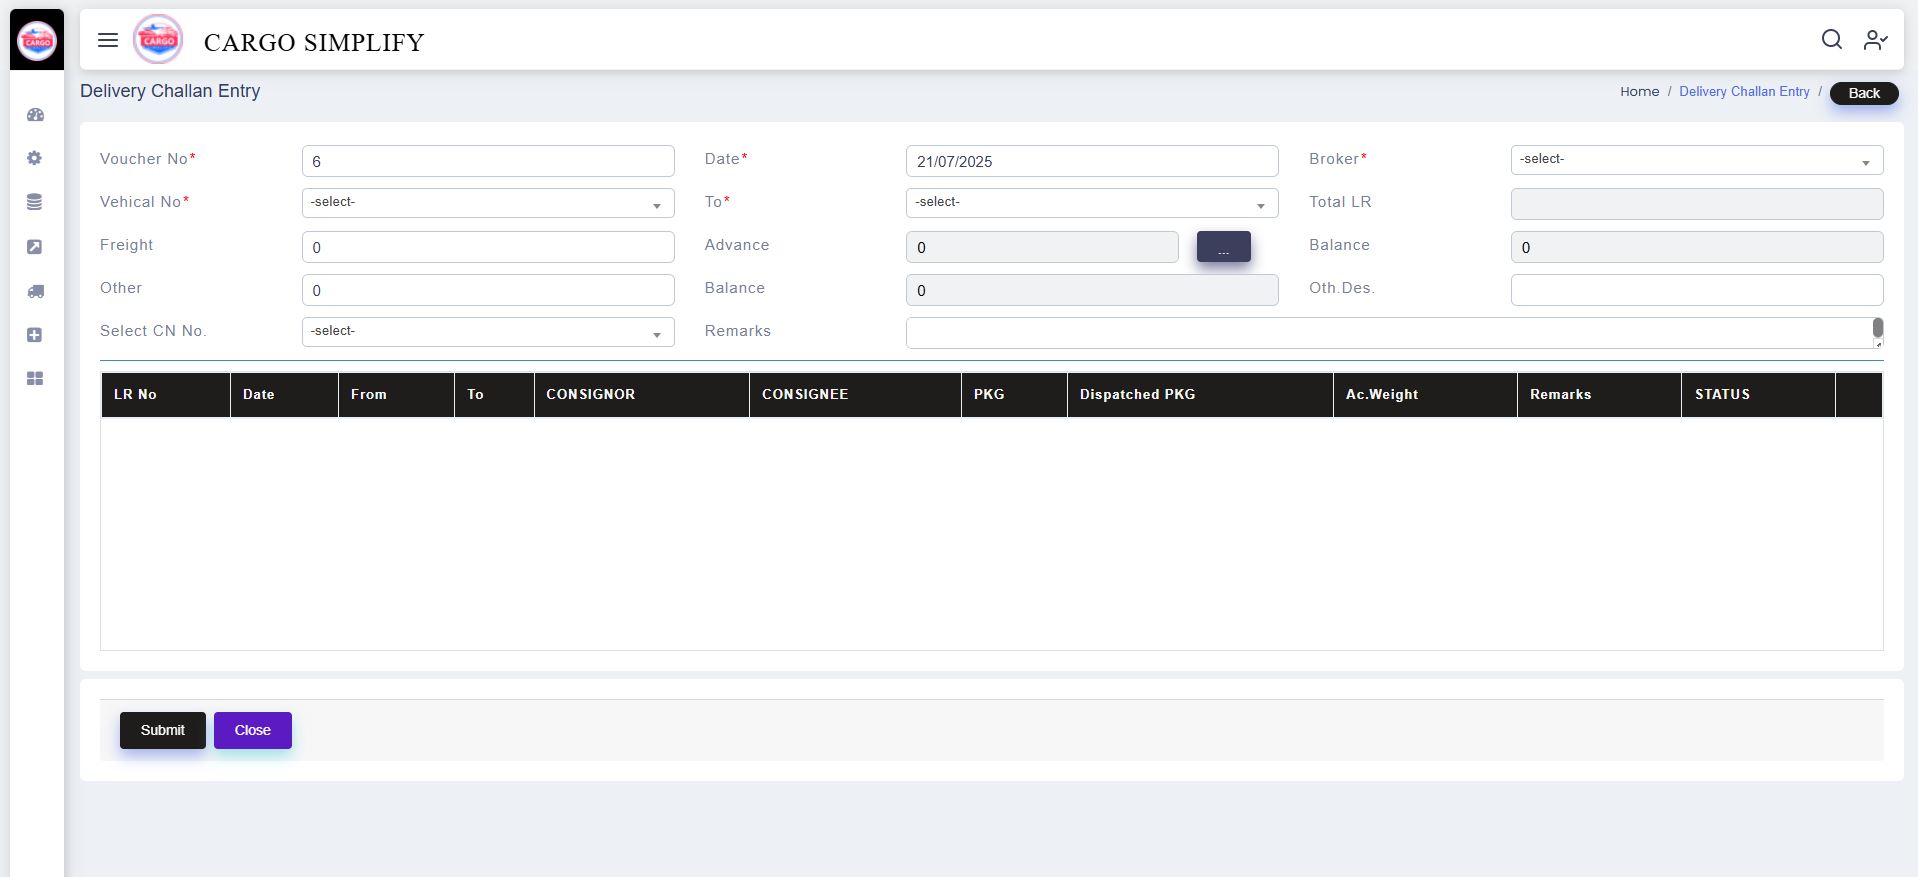This screenshot has width=1918, height=877.
Task: Click the Home breadcrumb link
Action: click(1639, 92)
